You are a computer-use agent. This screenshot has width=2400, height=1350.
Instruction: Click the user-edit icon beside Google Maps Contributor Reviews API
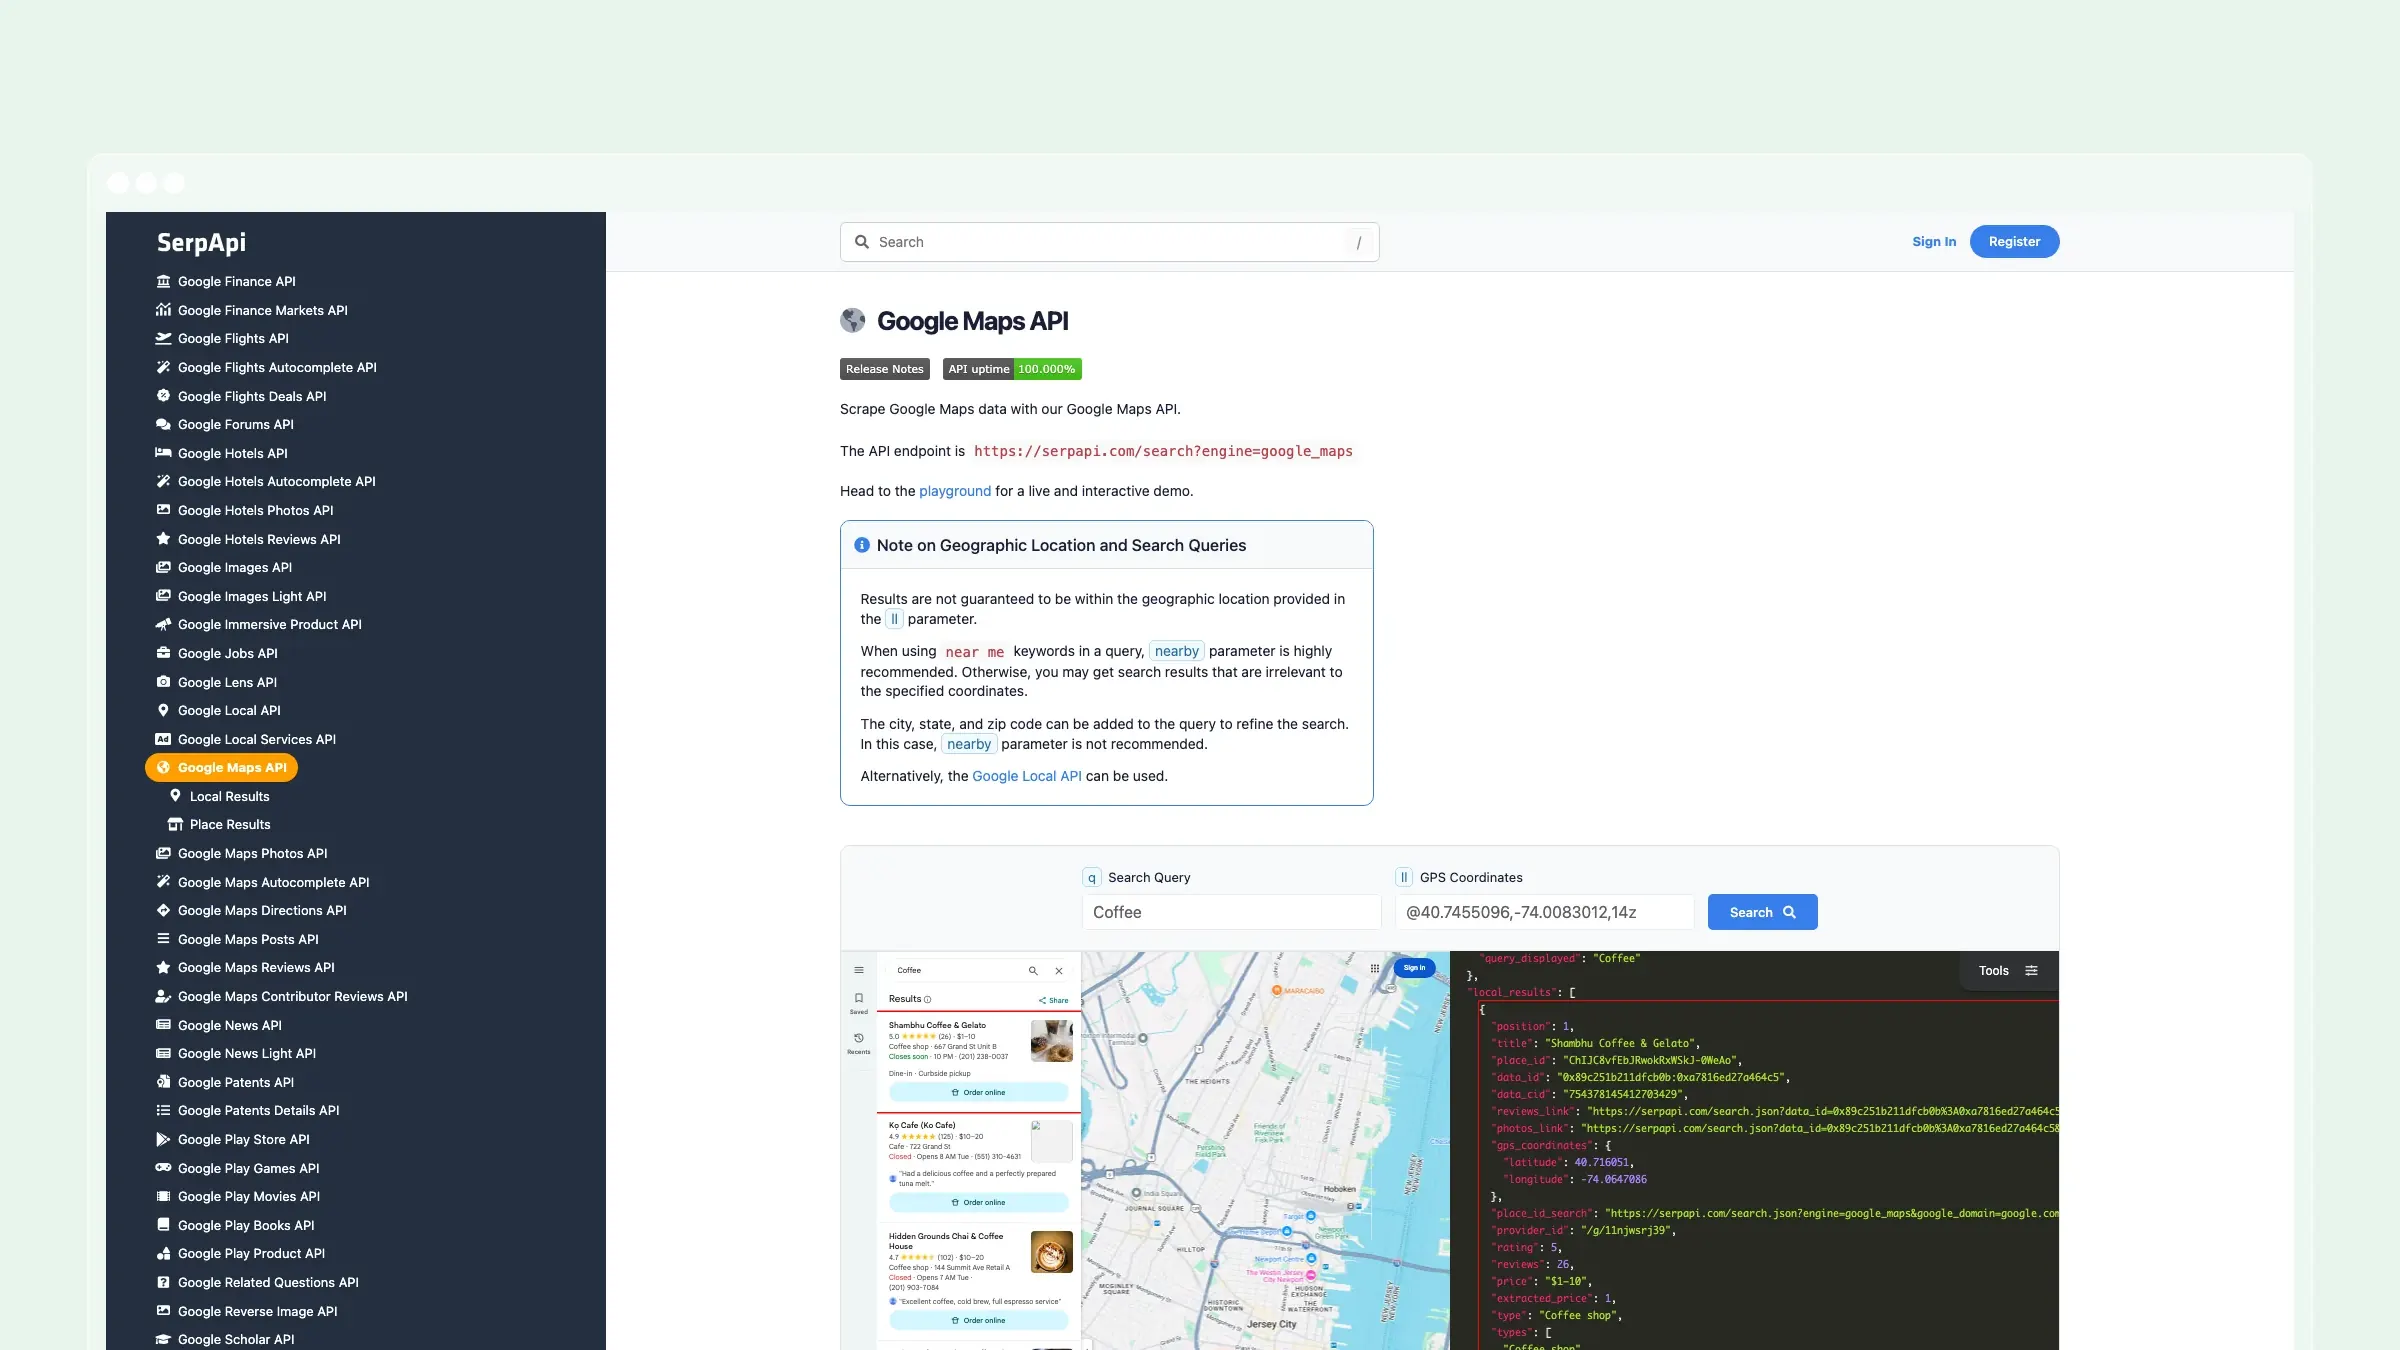(x=163, y=996)
